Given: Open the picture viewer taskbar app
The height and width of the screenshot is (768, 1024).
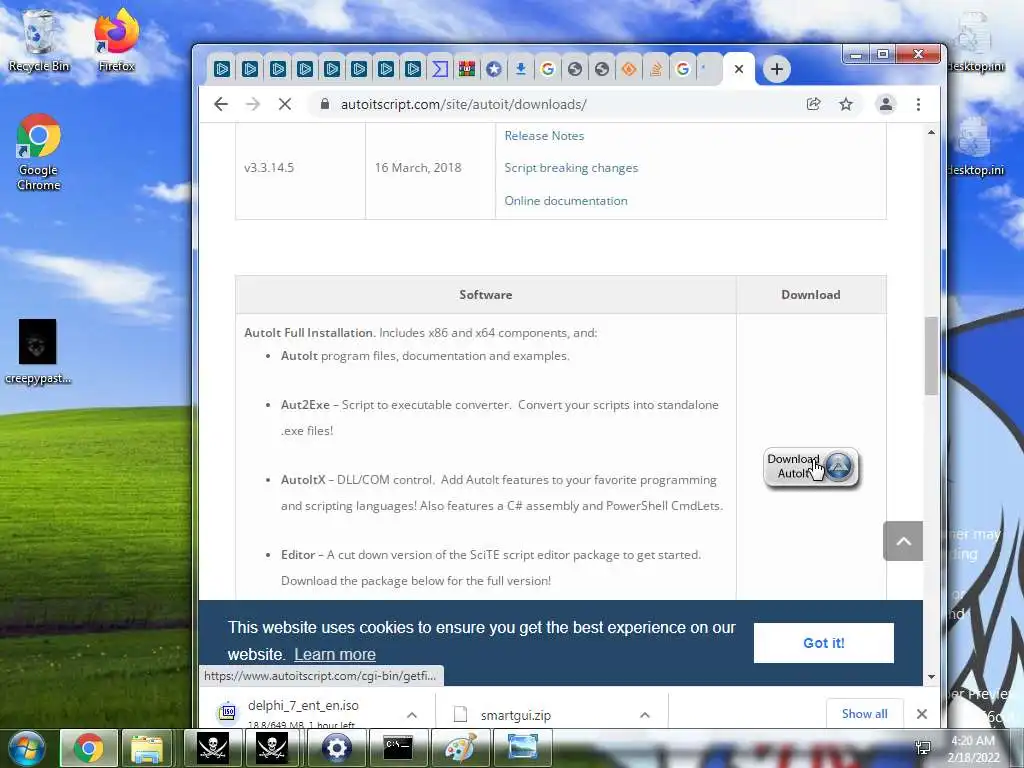Looking at the screenshot, I should 522,748.
